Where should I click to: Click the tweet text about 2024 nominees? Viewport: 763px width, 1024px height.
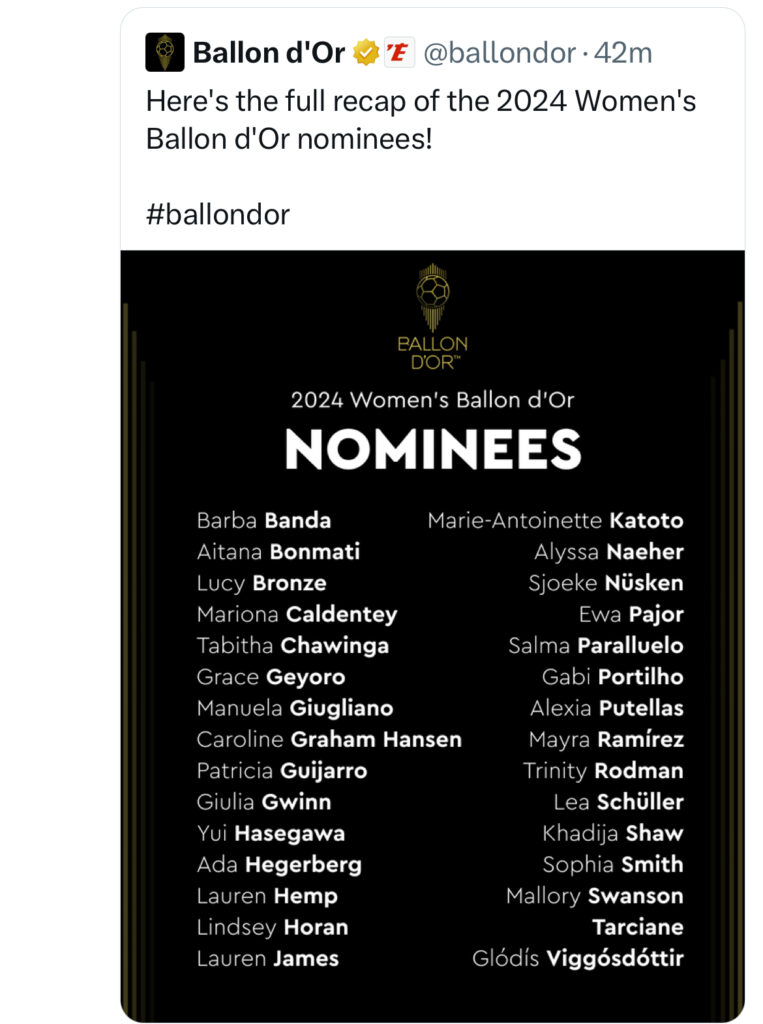421,120
